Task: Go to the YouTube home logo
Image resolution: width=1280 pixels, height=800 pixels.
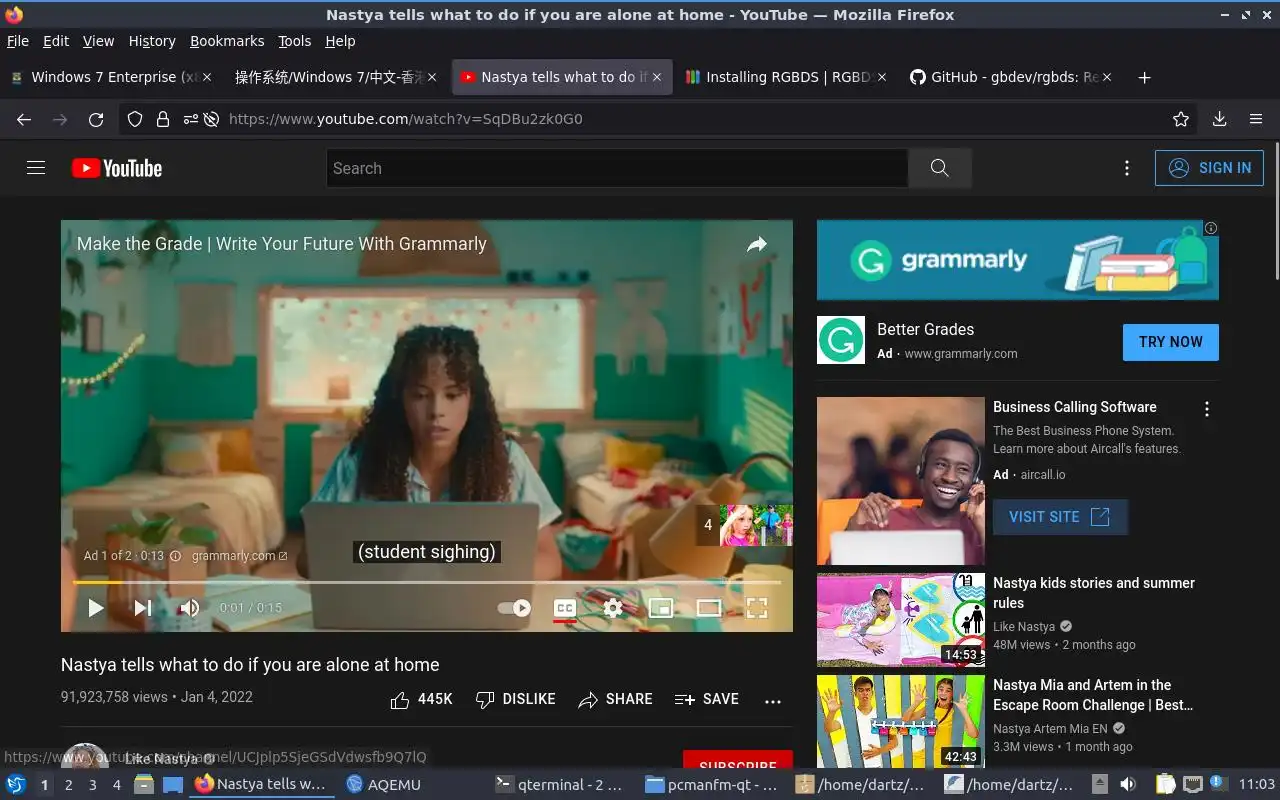Action: 117,168
